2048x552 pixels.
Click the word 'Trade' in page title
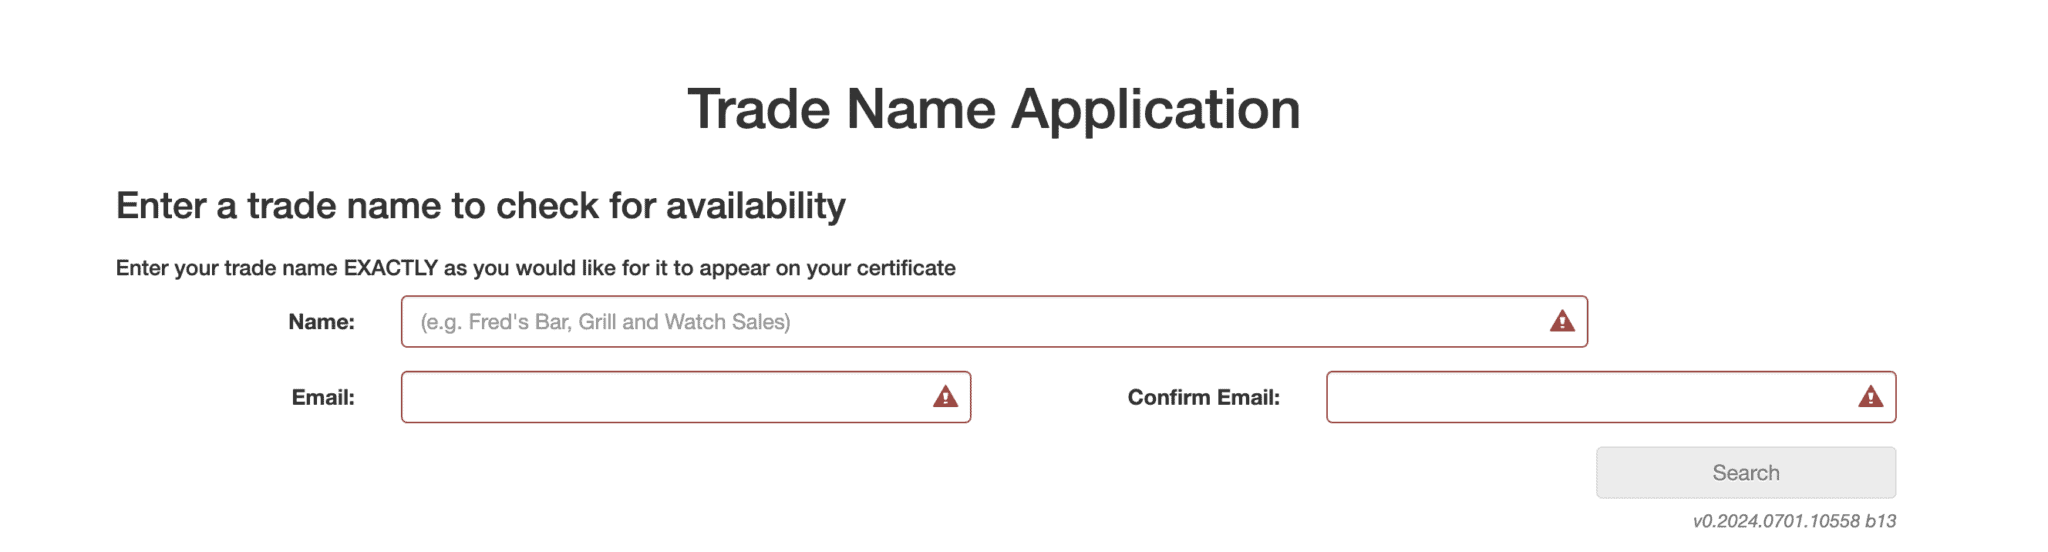click(758, 108)
